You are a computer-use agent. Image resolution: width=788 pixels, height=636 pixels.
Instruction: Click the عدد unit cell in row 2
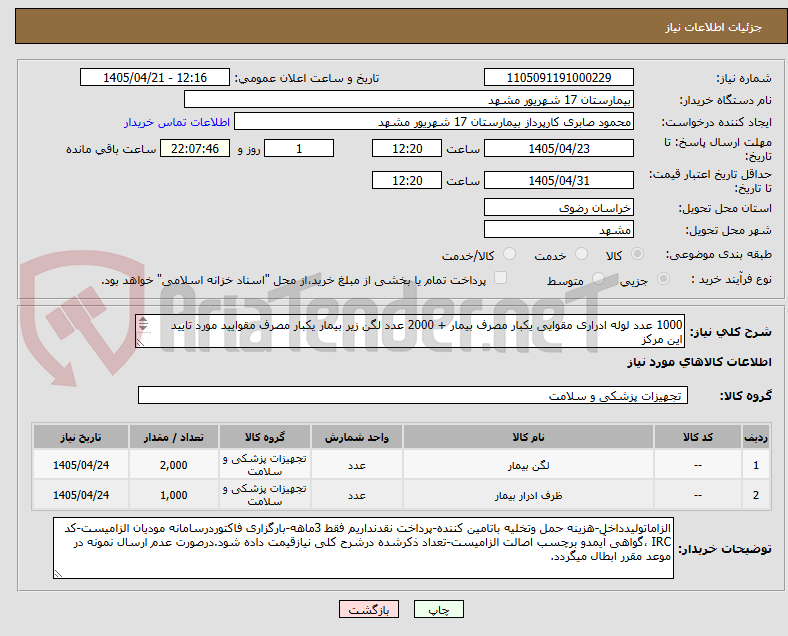[357, 496]
